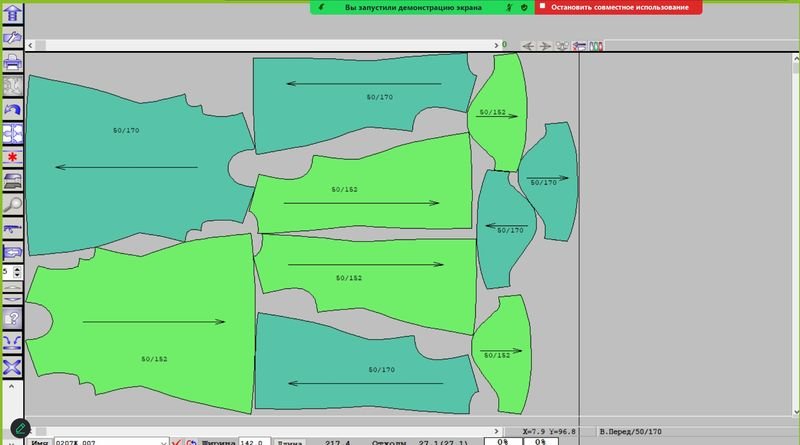Click the left scroll arrow of horizontal scrollbar

[30, 46]
